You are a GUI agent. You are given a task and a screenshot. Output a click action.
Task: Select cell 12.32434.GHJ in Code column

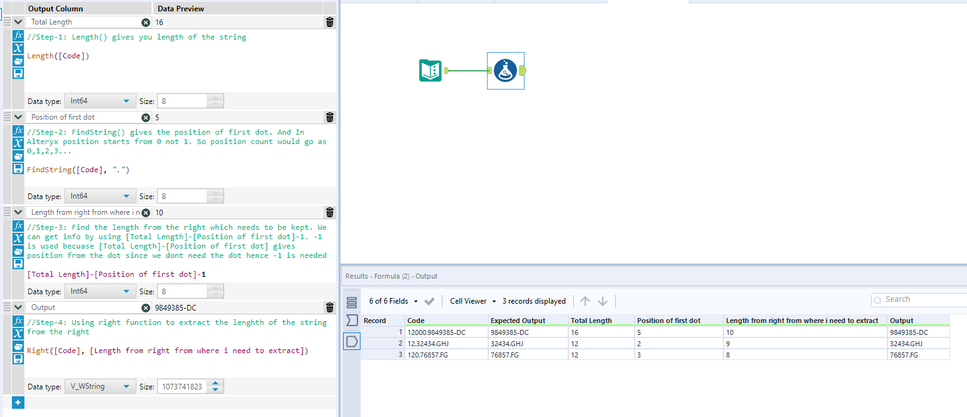tap(446, 344)
